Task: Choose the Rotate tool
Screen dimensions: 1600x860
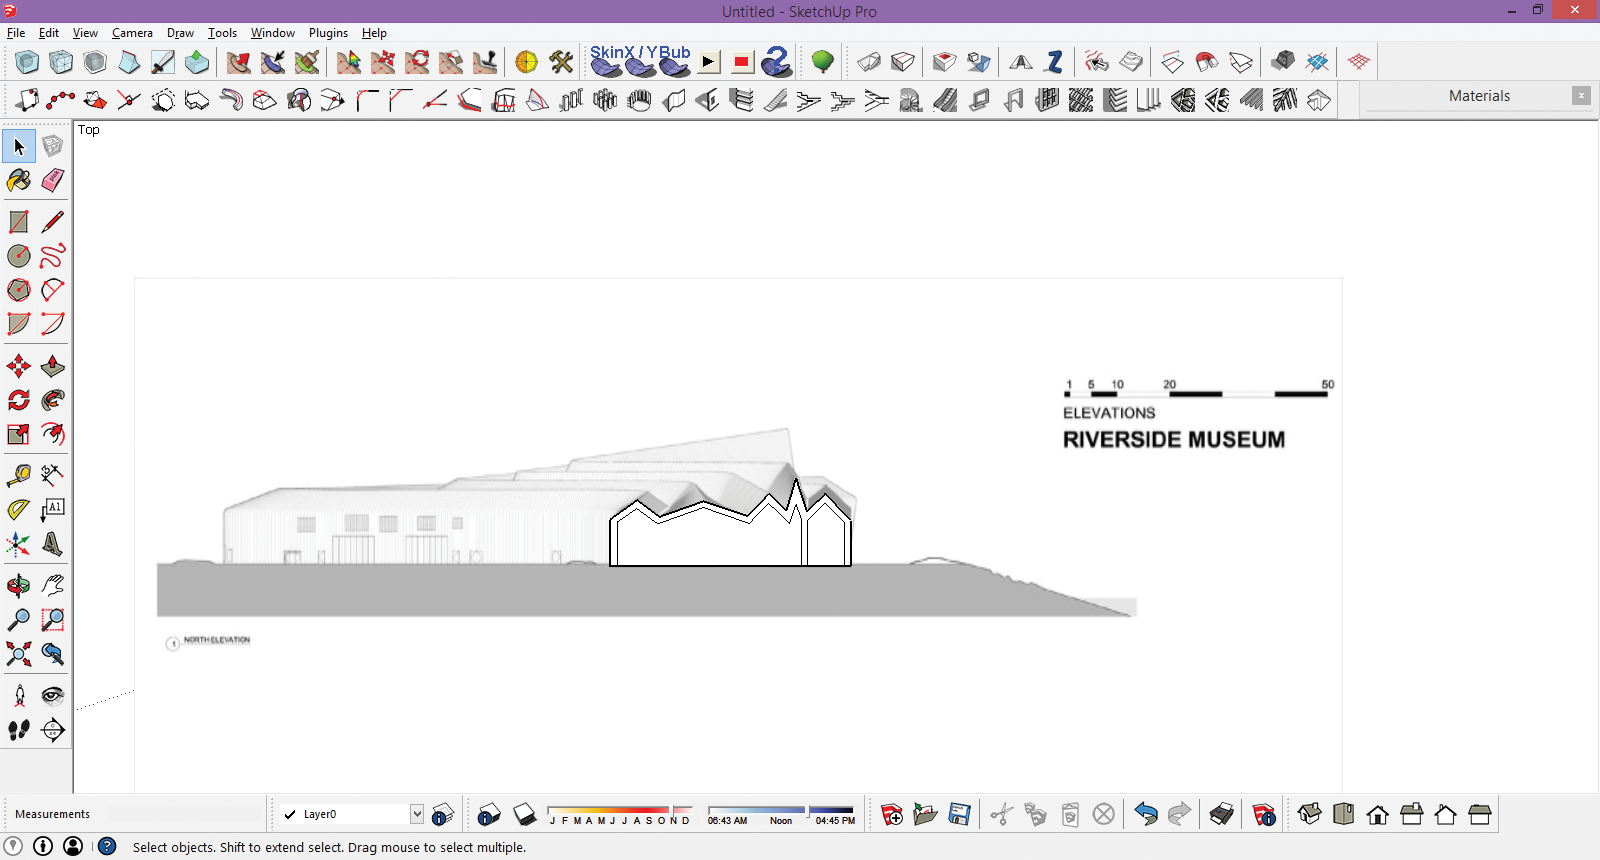Action: pos(19,400)
